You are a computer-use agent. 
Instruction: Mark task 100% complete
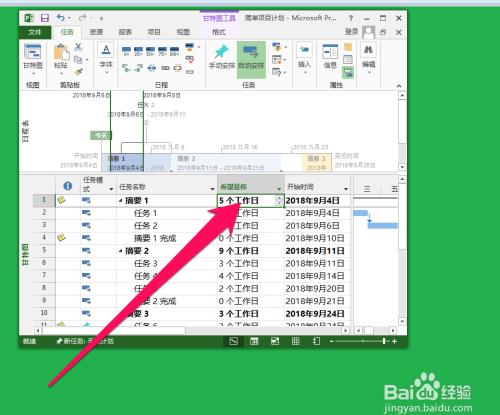click(174, 51)
